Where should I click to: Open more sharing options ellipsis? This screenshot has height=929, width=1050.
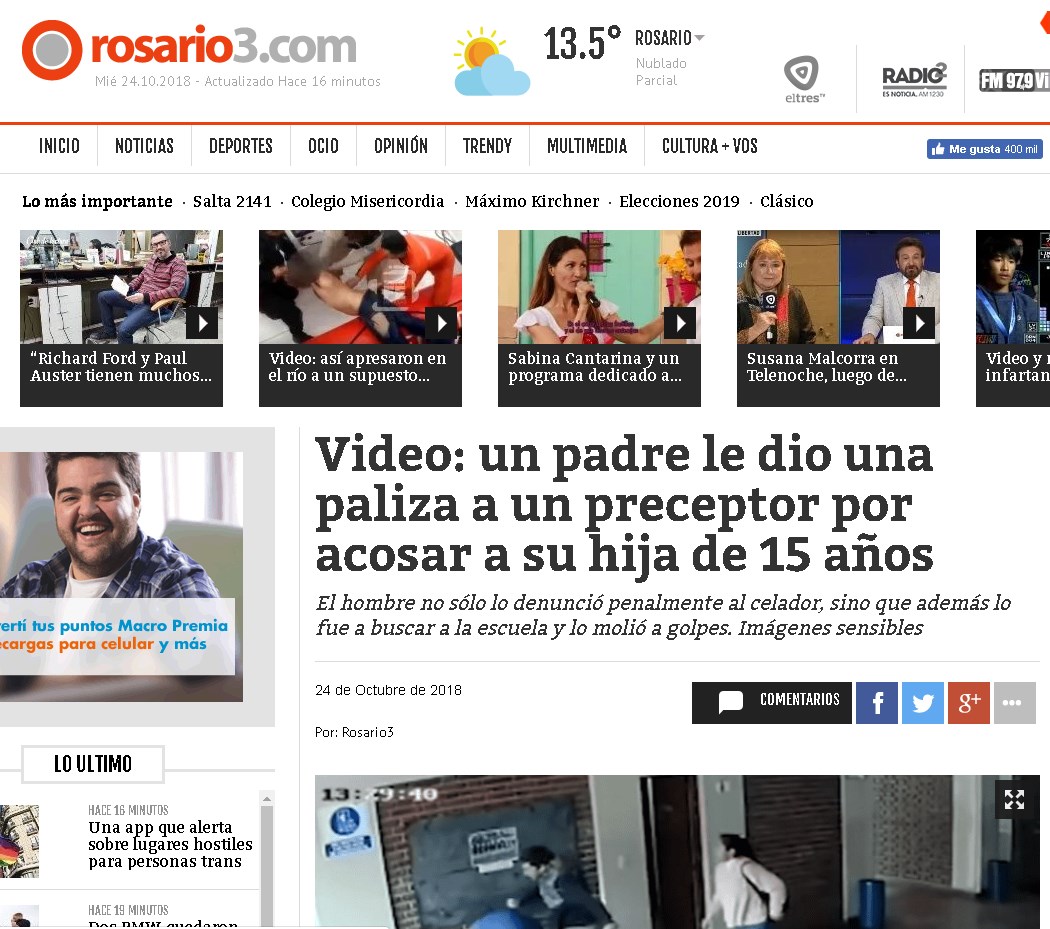1015,703
